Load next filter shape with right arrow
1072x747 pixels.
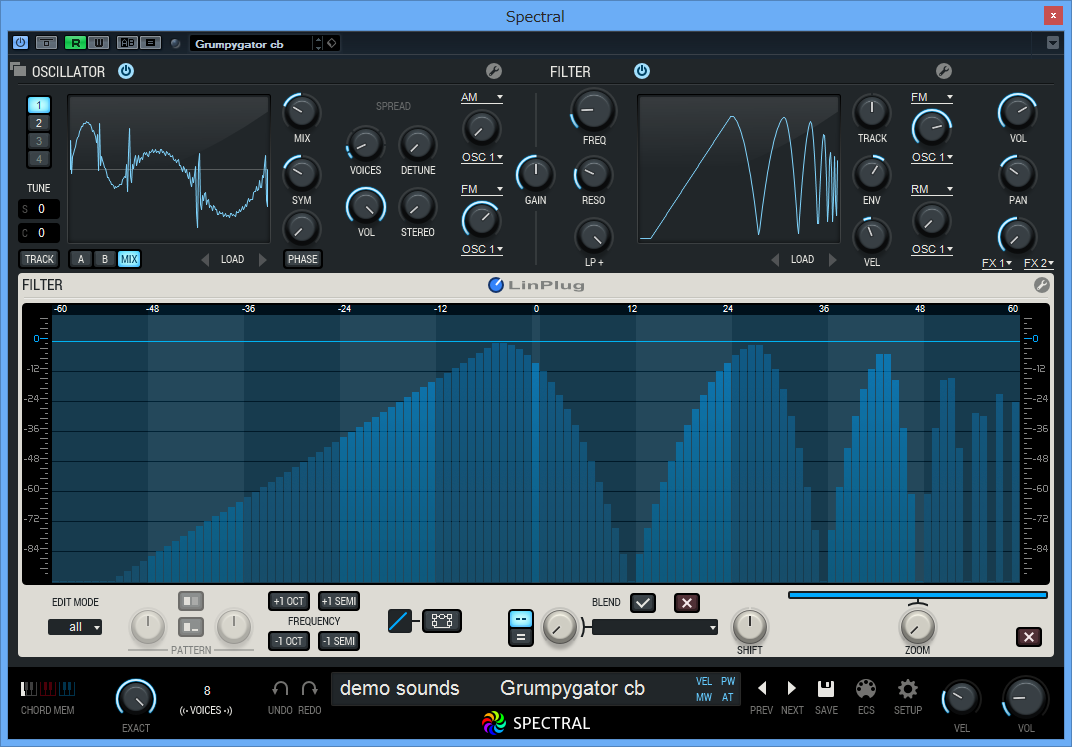click(833, 260)
